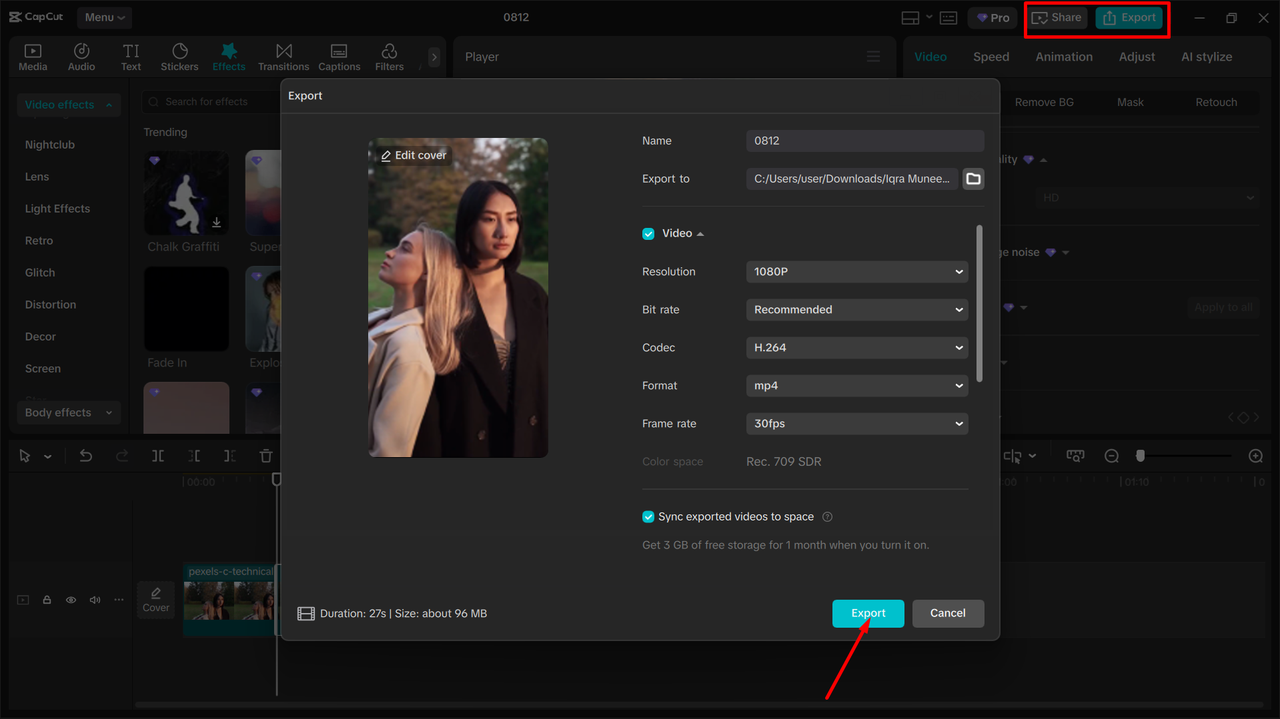Image resolution: width=1280 pixels, height=719 pixels.
Task: Open the Transitions panel
Action: (x=283, y=56)
